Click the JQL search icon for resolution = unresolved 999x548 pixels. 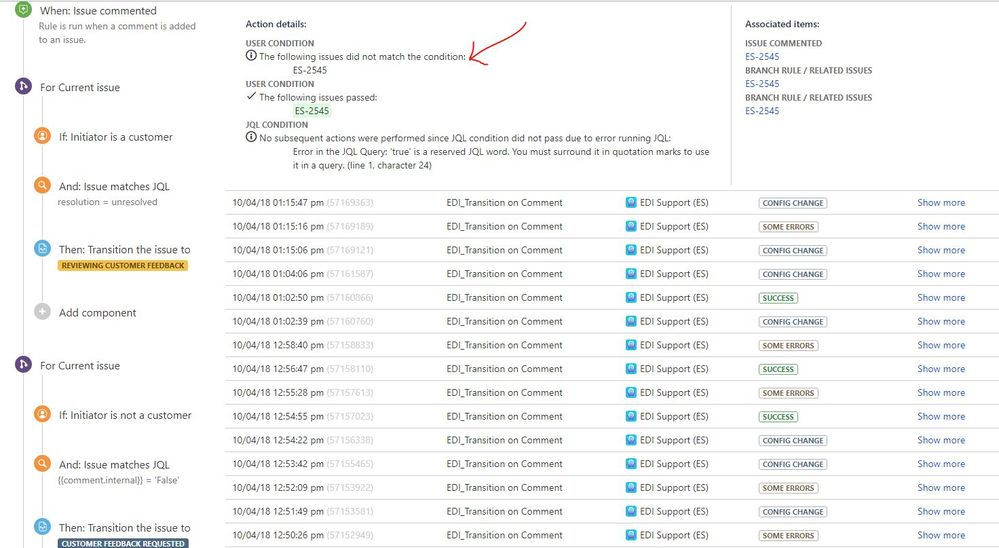tap(42, 185)
